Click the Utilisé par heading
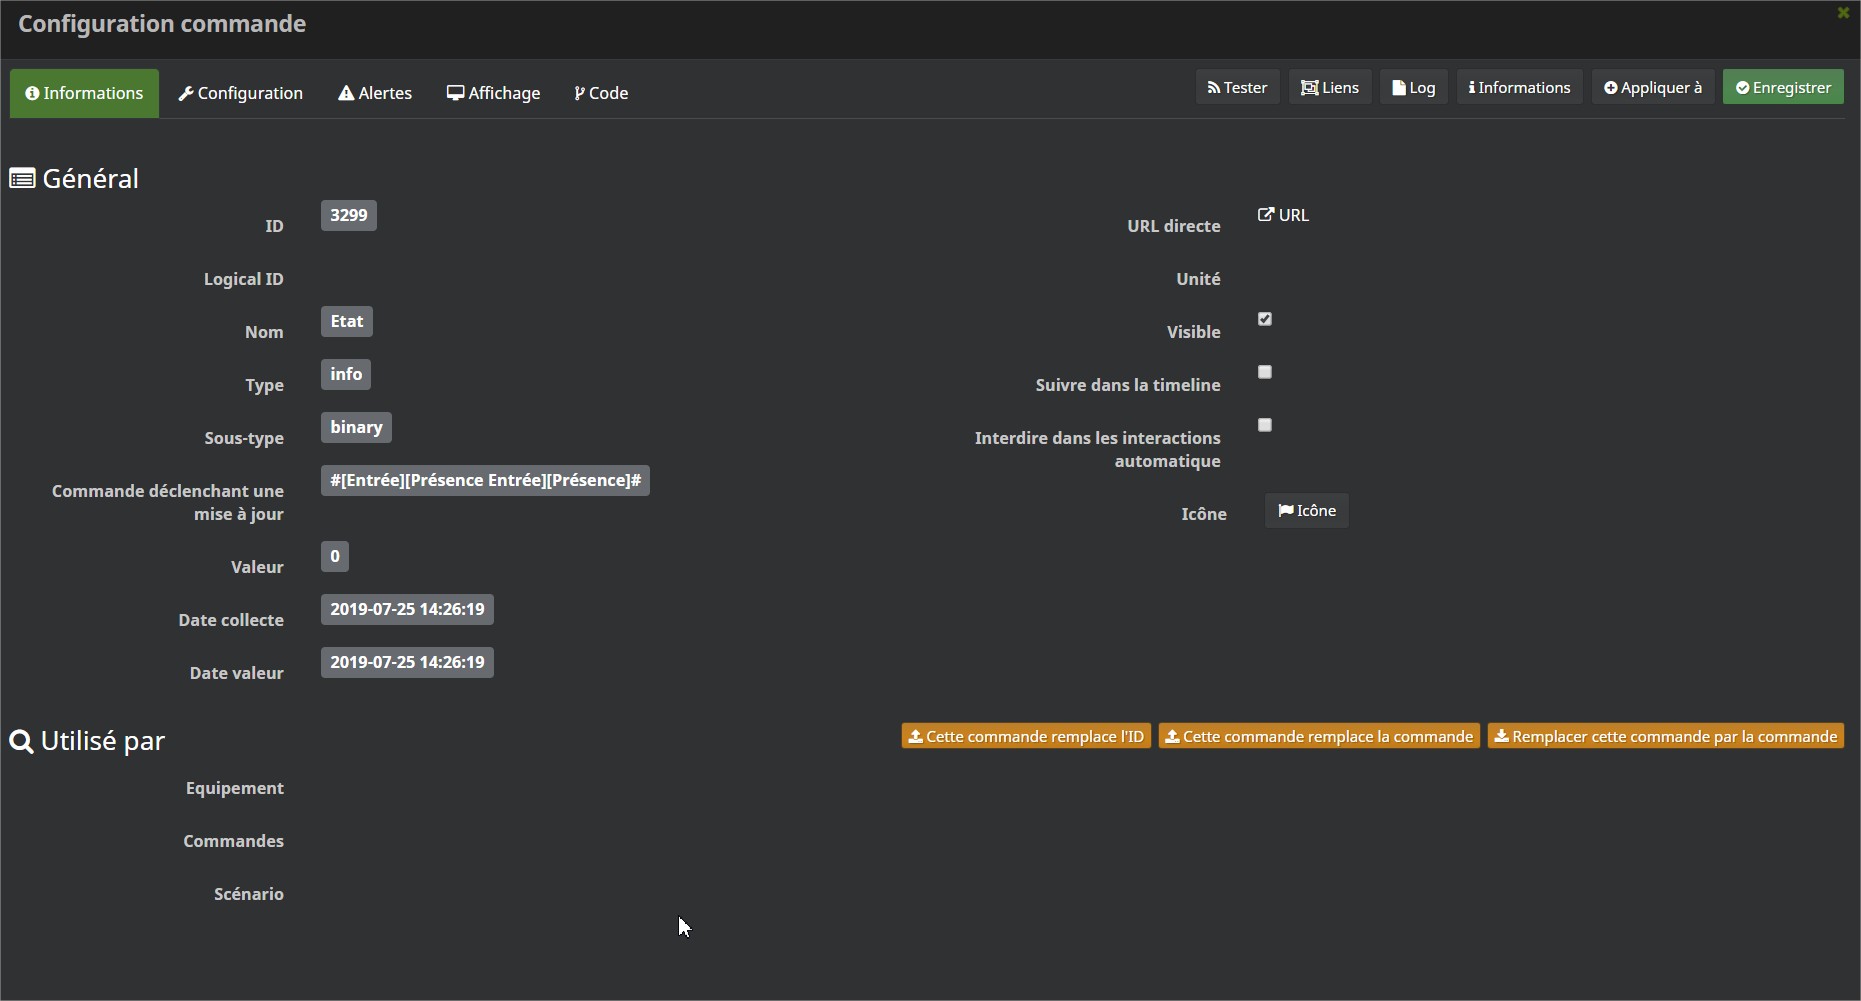 [x=102, y=741]
